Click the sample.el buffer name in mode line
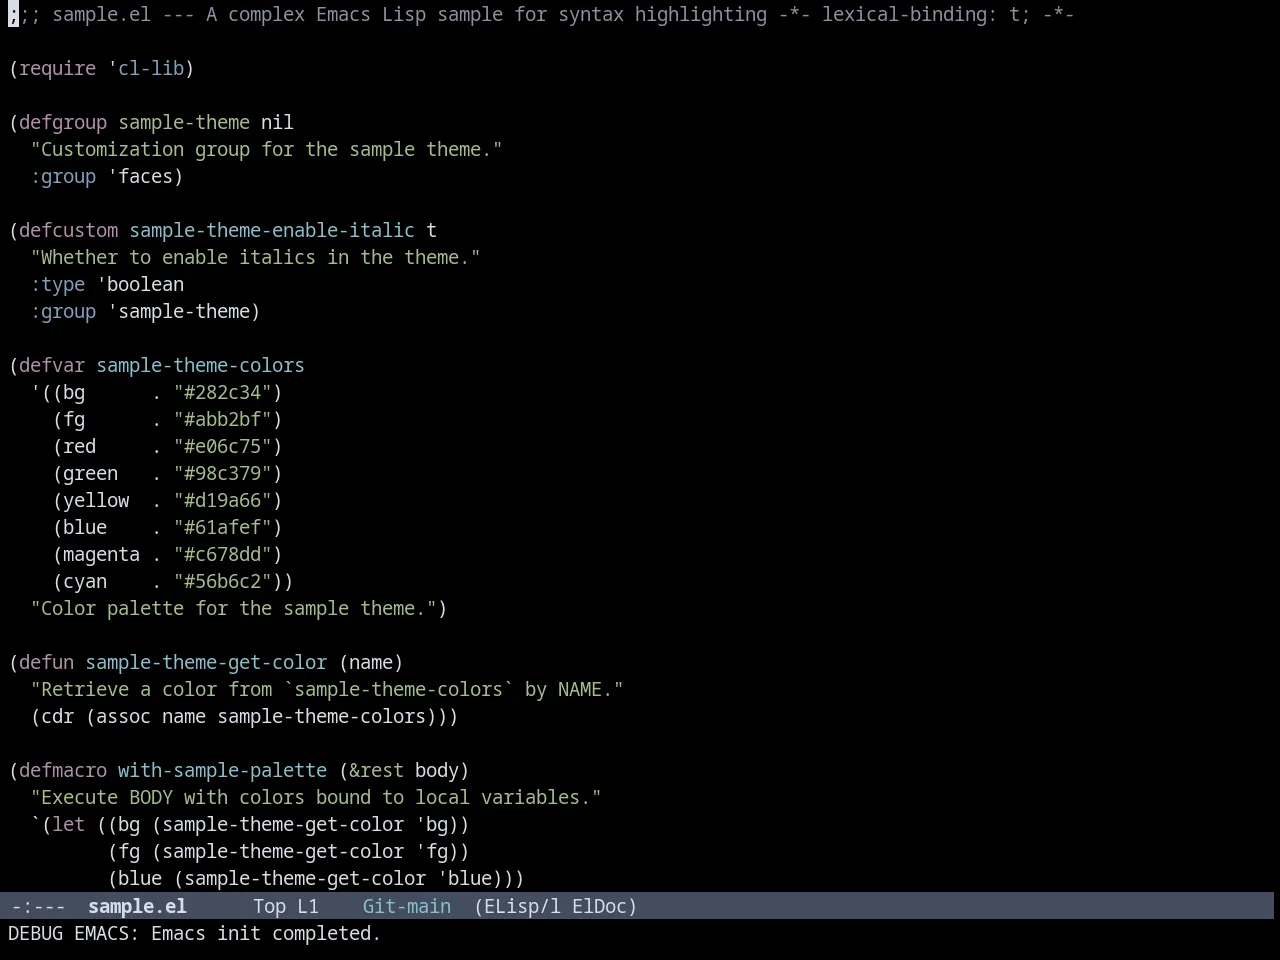Viewport: 1280px width, 960px height. pyautogui.click(x=137, y=906)
